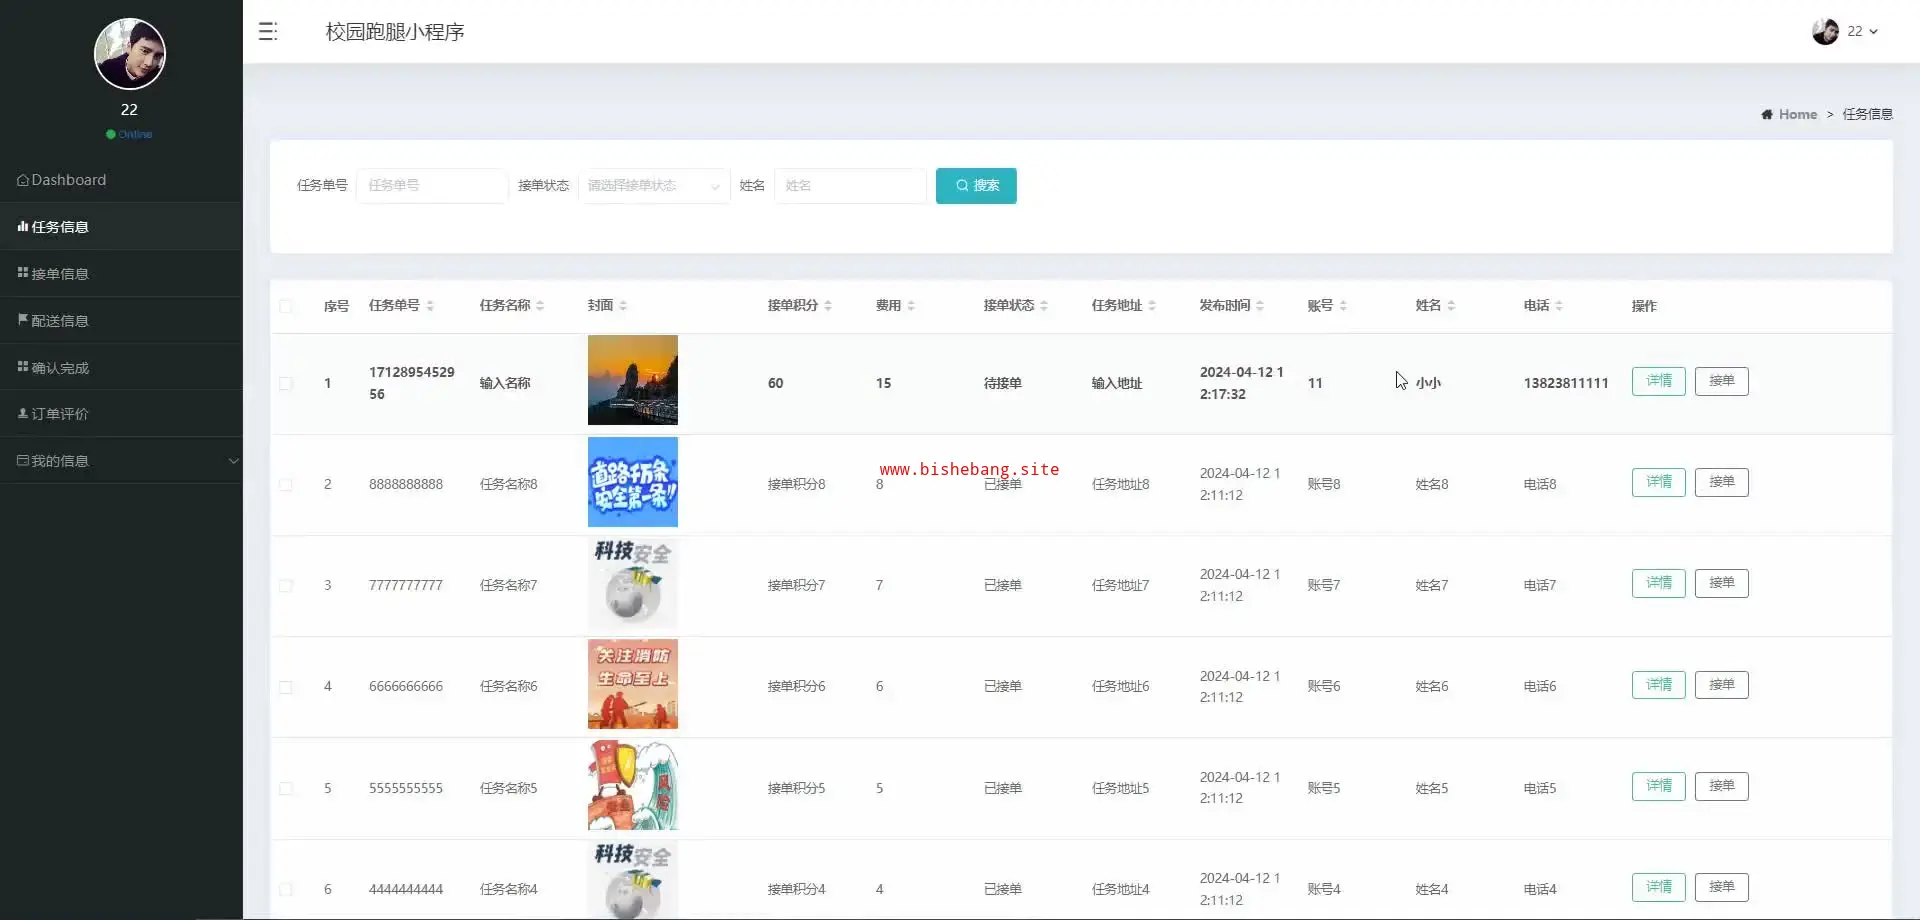
Task: Sort by 发布时间 column arrows
Action: 1260,306
